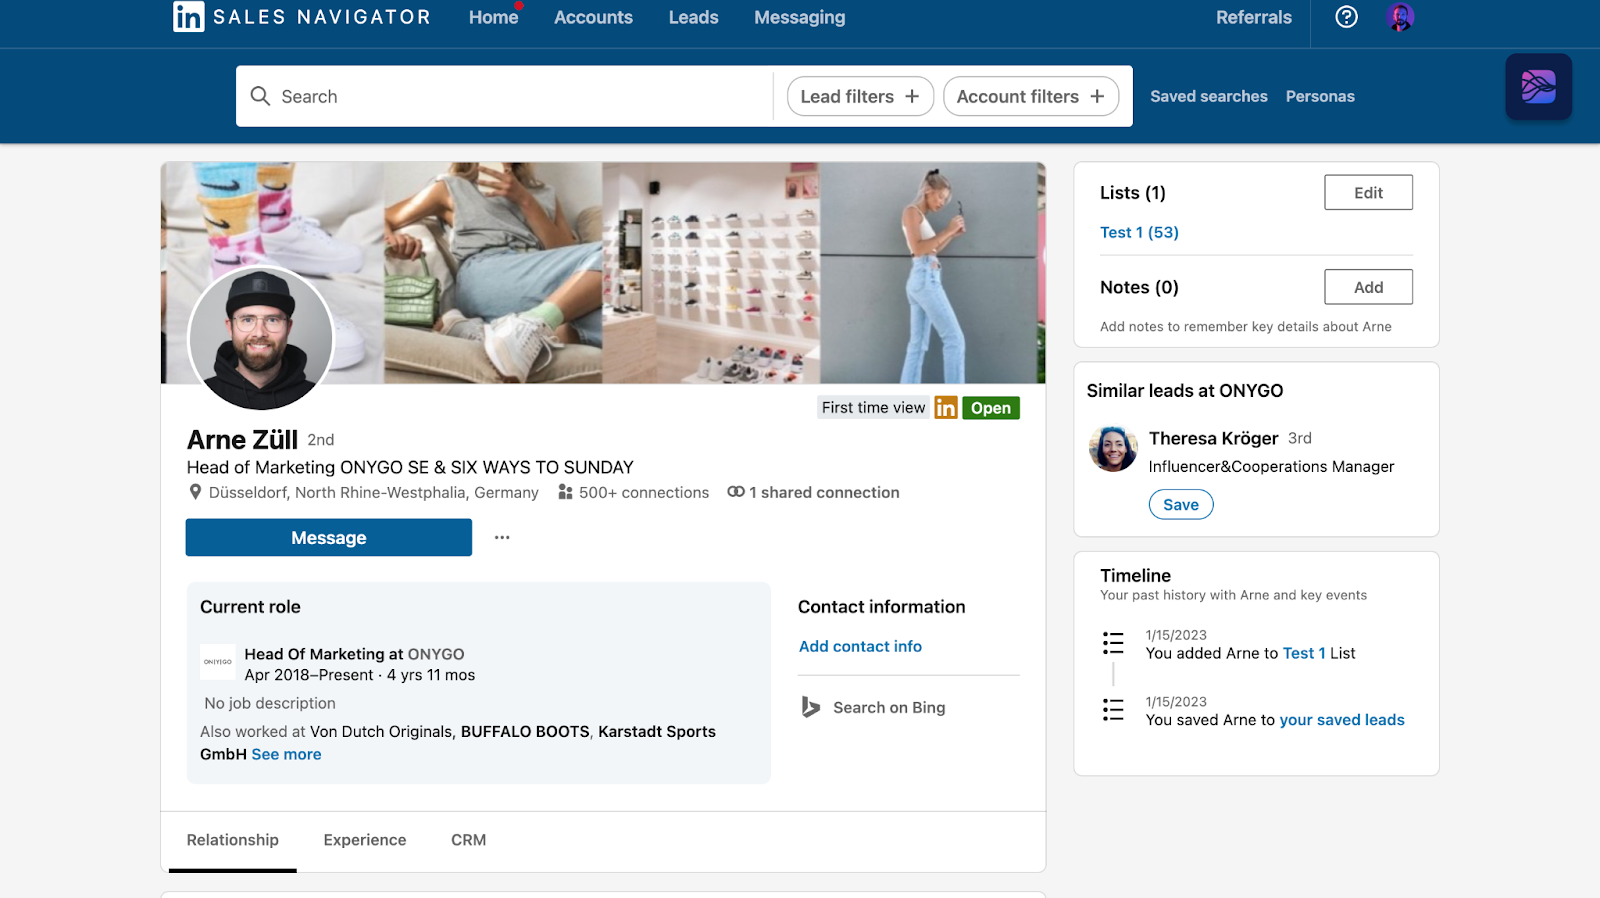The width and height of the screenshot is (1600, 898).
Task: Switch to the Relationship tab
Action: [233, 840]
